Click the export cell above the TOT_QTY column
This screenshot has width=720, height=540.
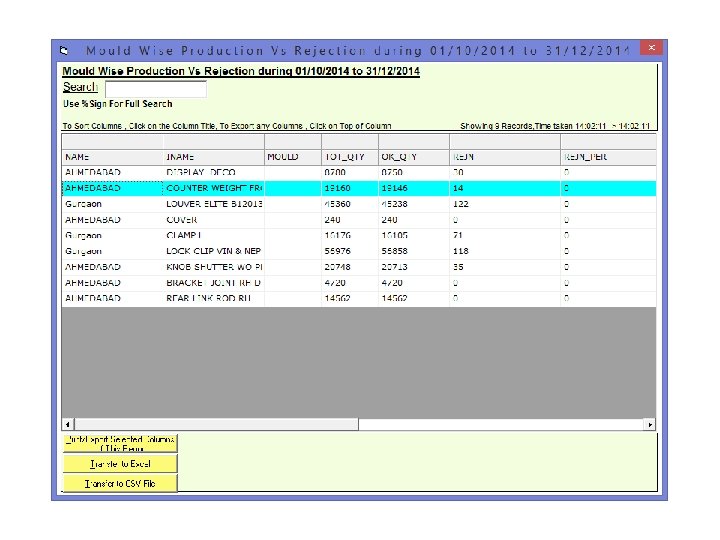pyautogui.click(x=350, y=141)
